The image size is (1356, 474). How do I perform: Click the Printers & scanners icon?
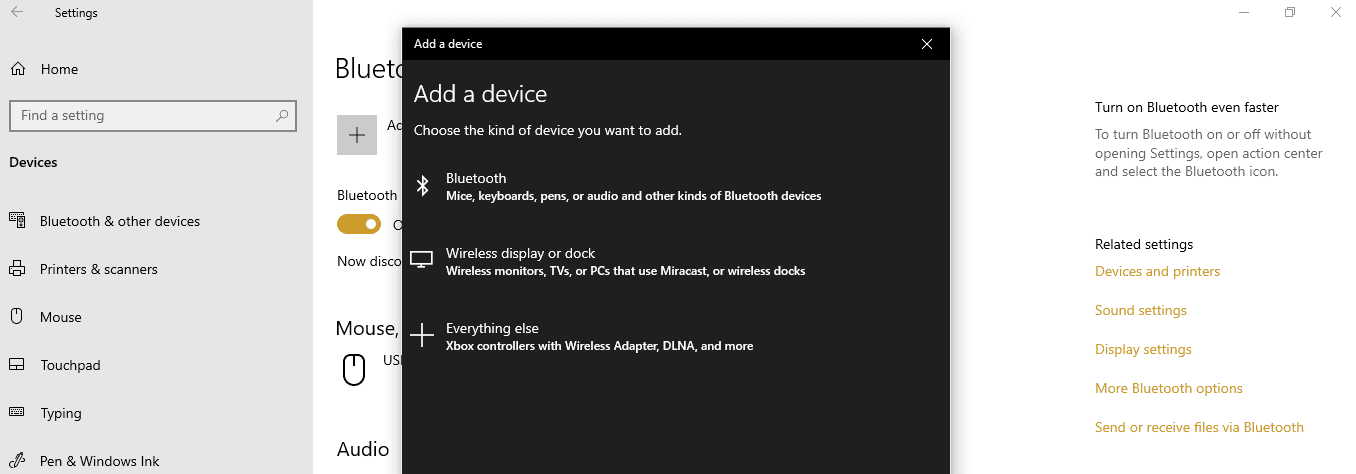(x=17, y=269)
